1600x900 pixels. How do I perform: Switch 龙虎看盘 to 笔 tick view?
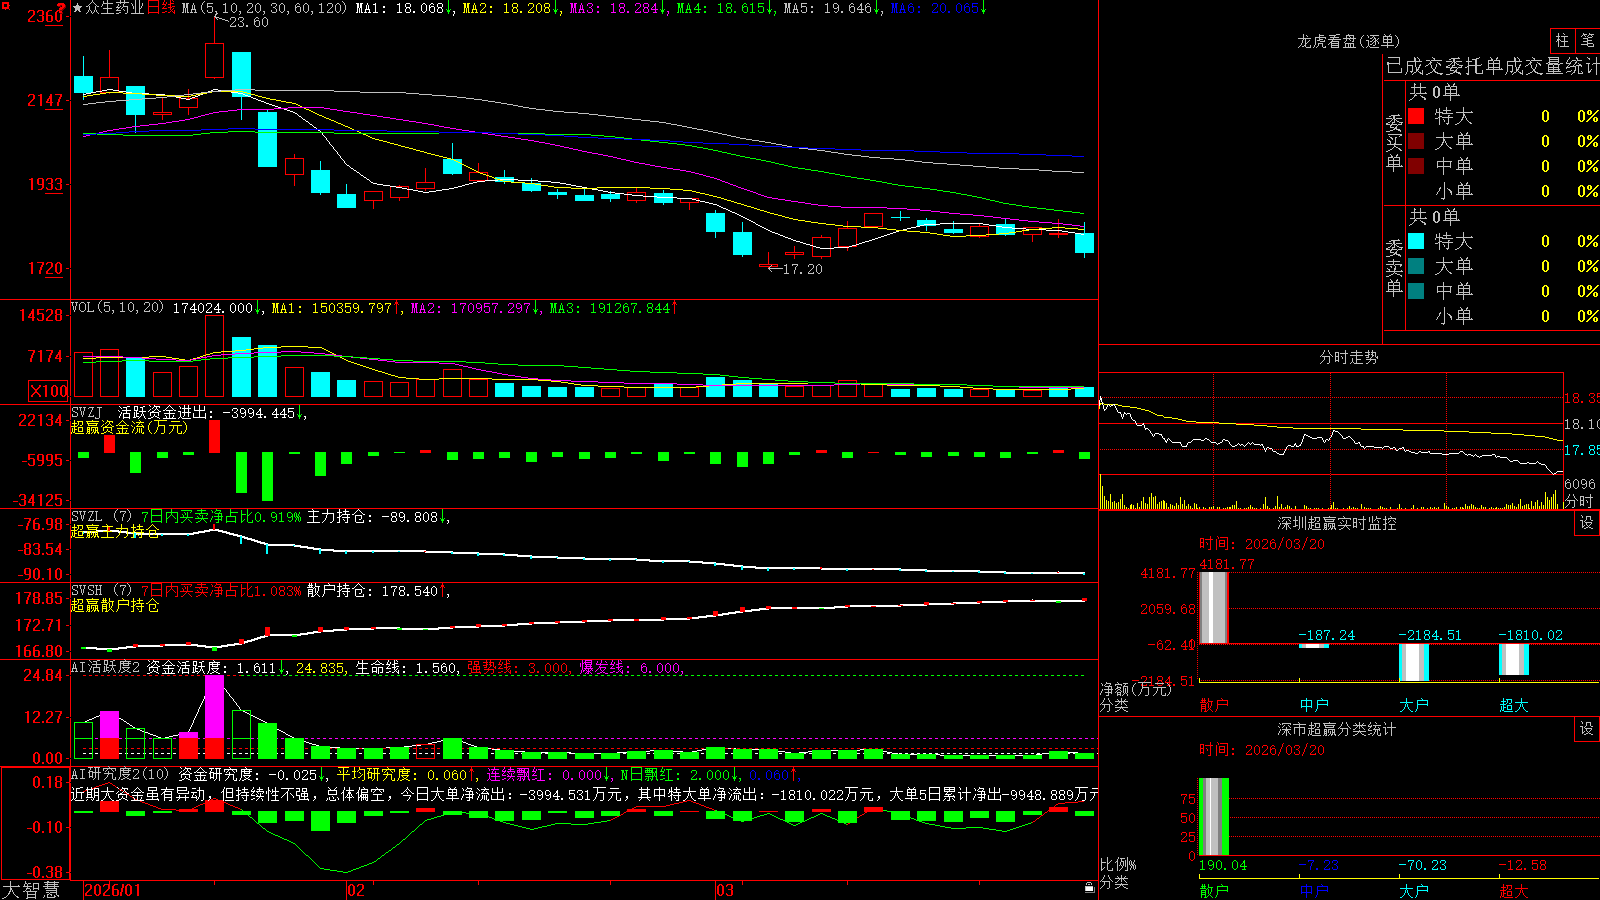coord(1588,40)
